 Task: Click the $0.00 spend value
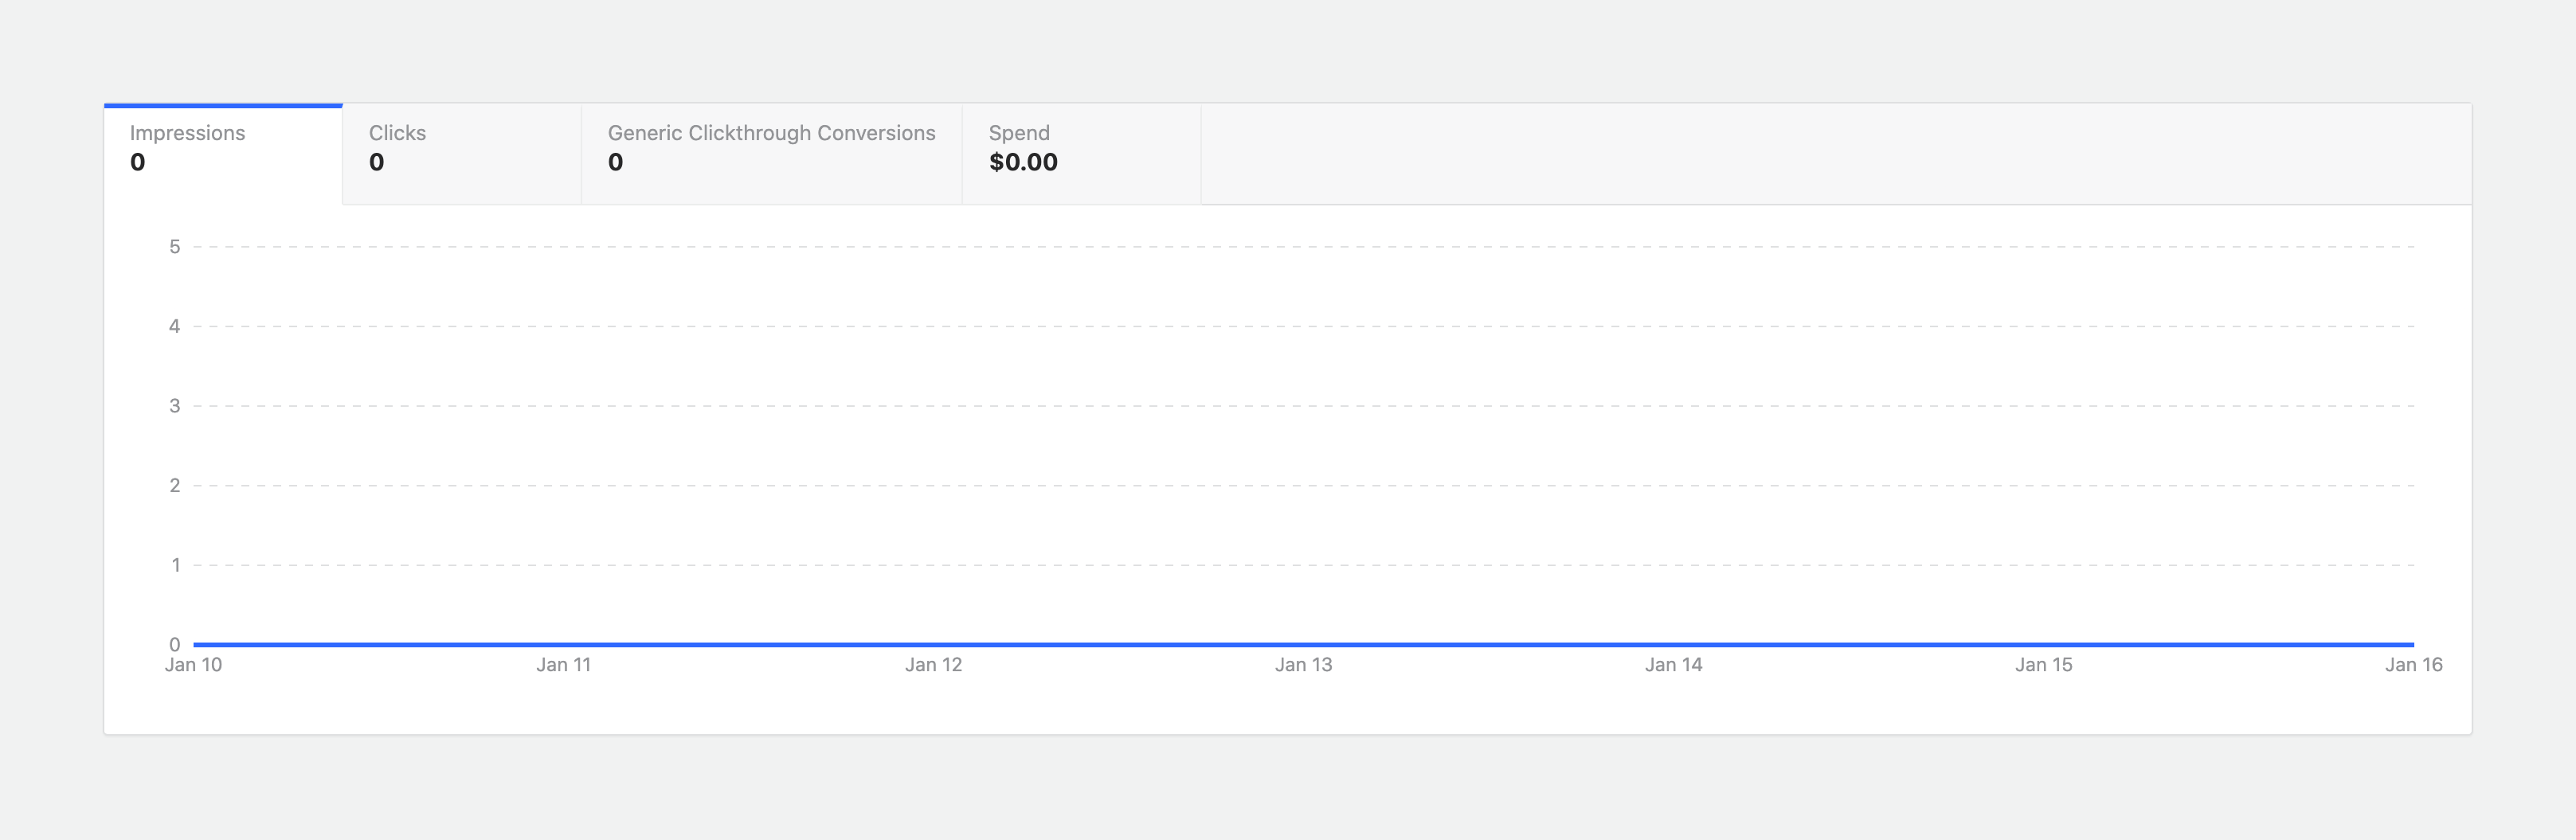(1023, 163)
